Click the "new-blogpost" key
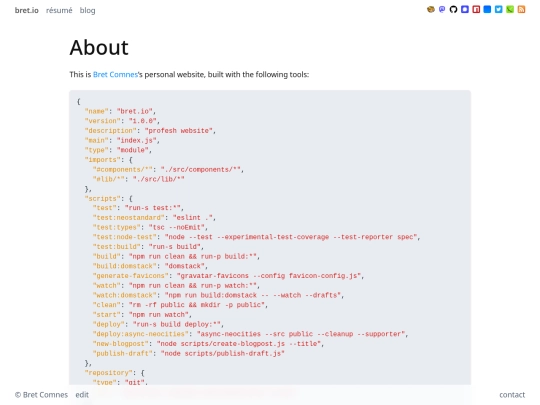The image size is (540, 405). 121,343
